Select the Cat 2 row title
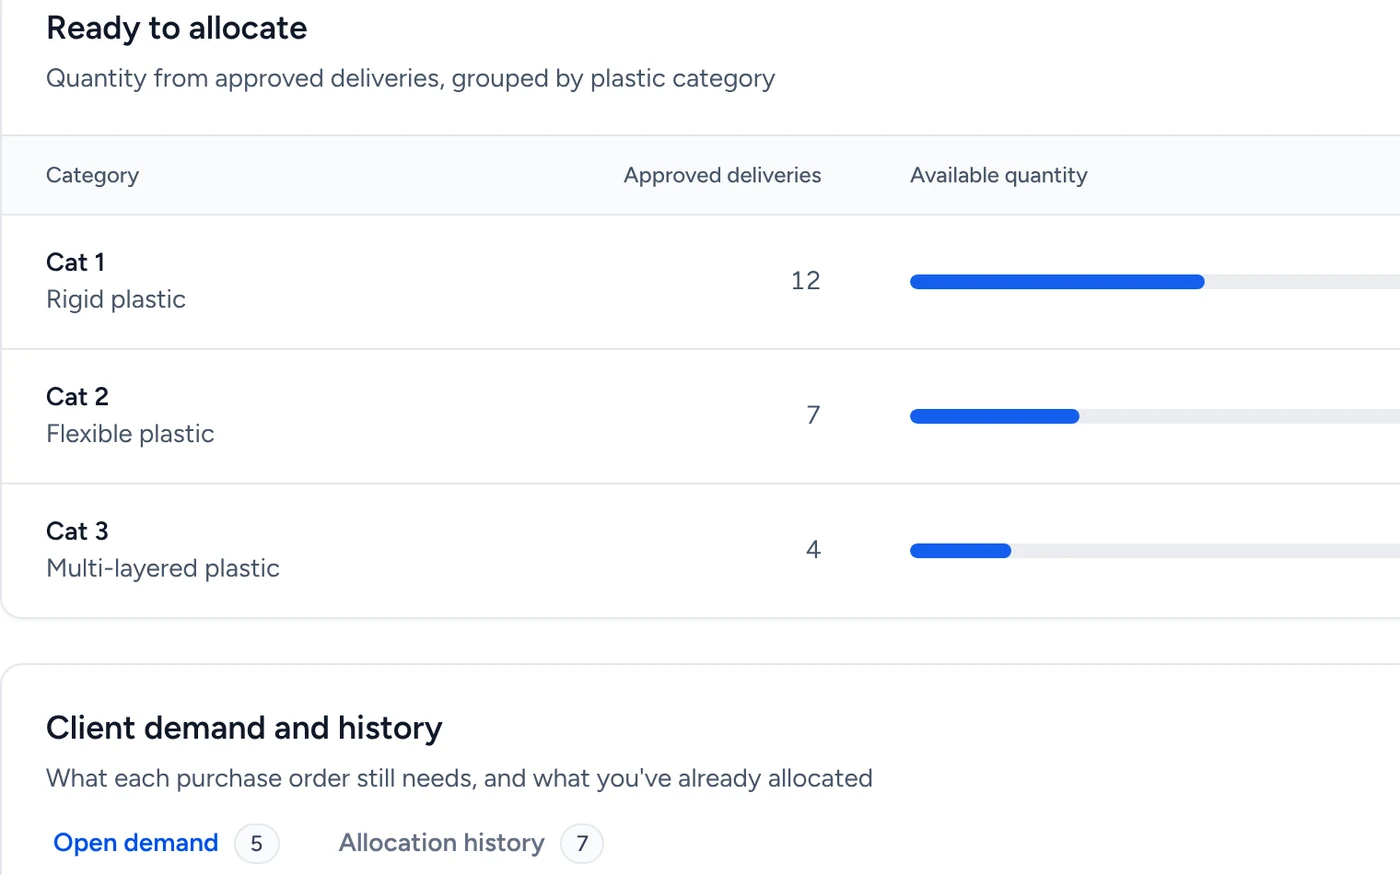 77,396
